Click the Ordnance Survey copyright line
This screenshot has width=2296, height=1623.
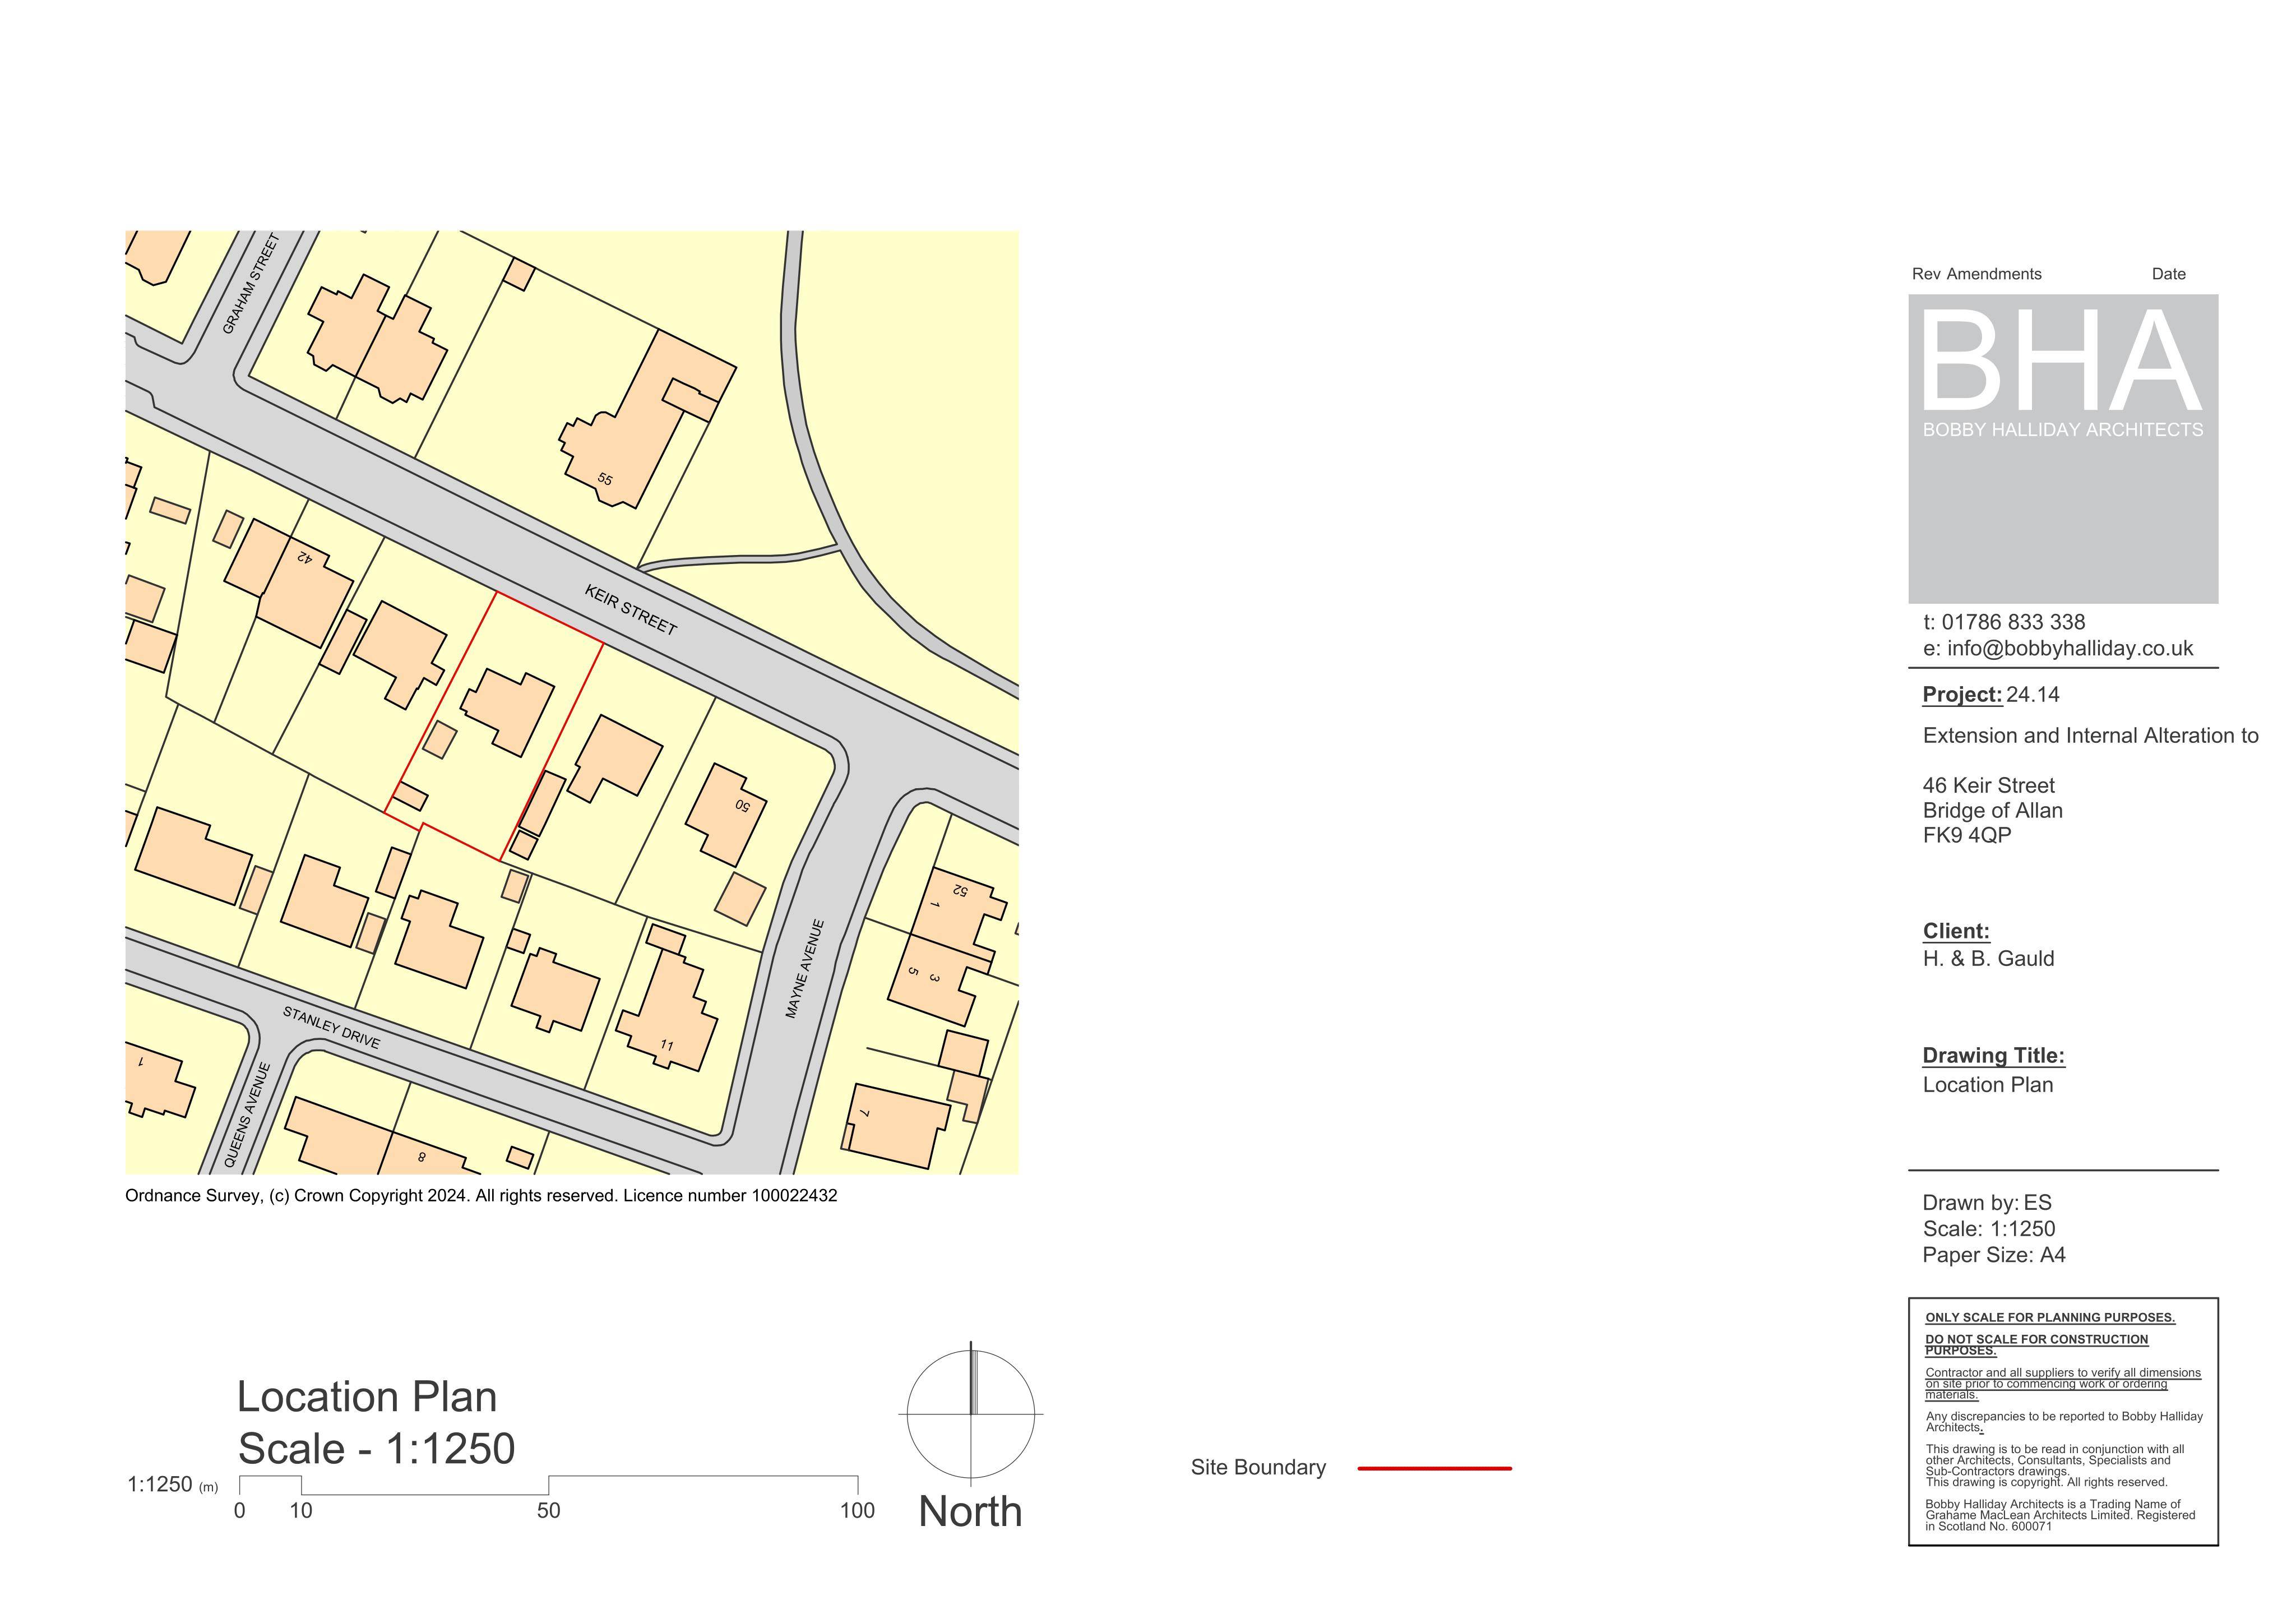481,1195
